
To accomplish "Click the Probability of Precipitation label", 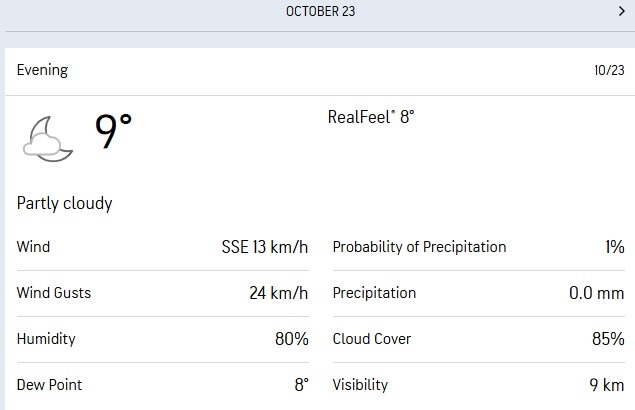I will [x=419, y=247].
